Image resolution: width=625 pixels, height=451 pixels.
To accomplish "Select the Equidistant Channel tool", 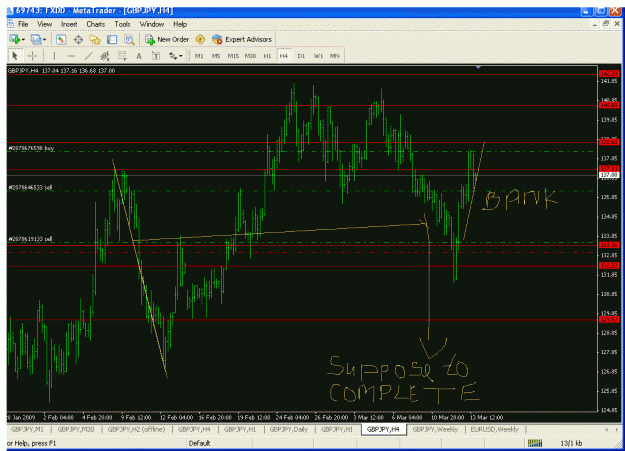I will (105, 56).
